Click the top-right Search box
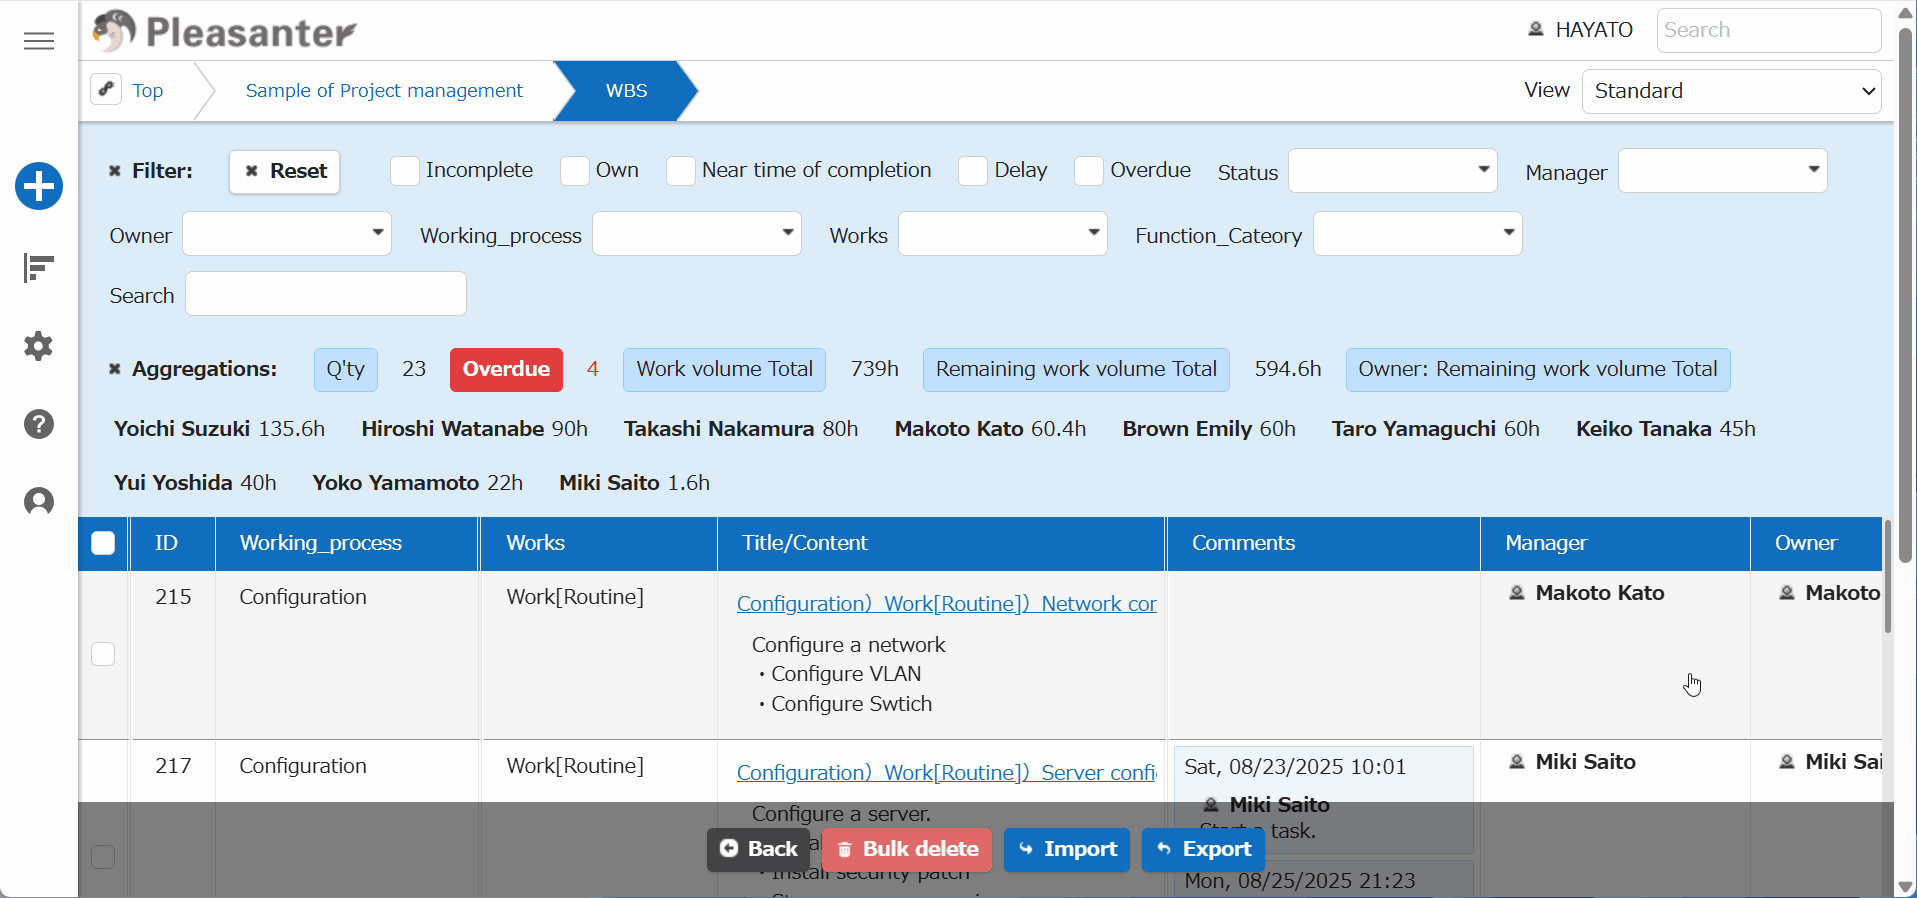1917x898 pixels. 1769,30
